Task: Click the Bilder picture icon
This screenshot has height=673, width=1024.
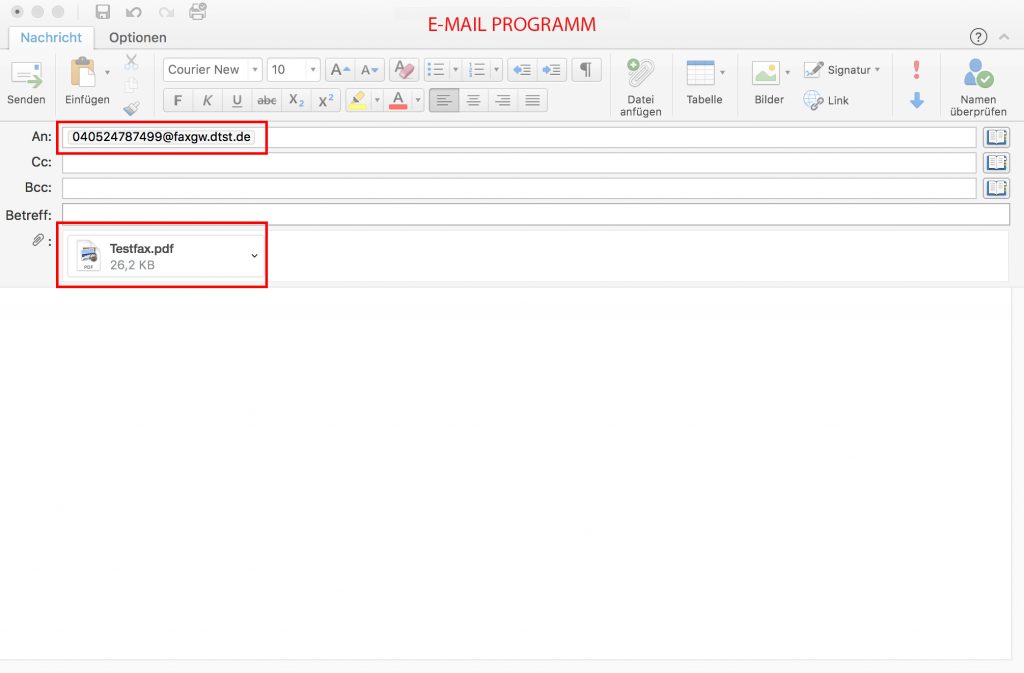Action: (765, 74)
